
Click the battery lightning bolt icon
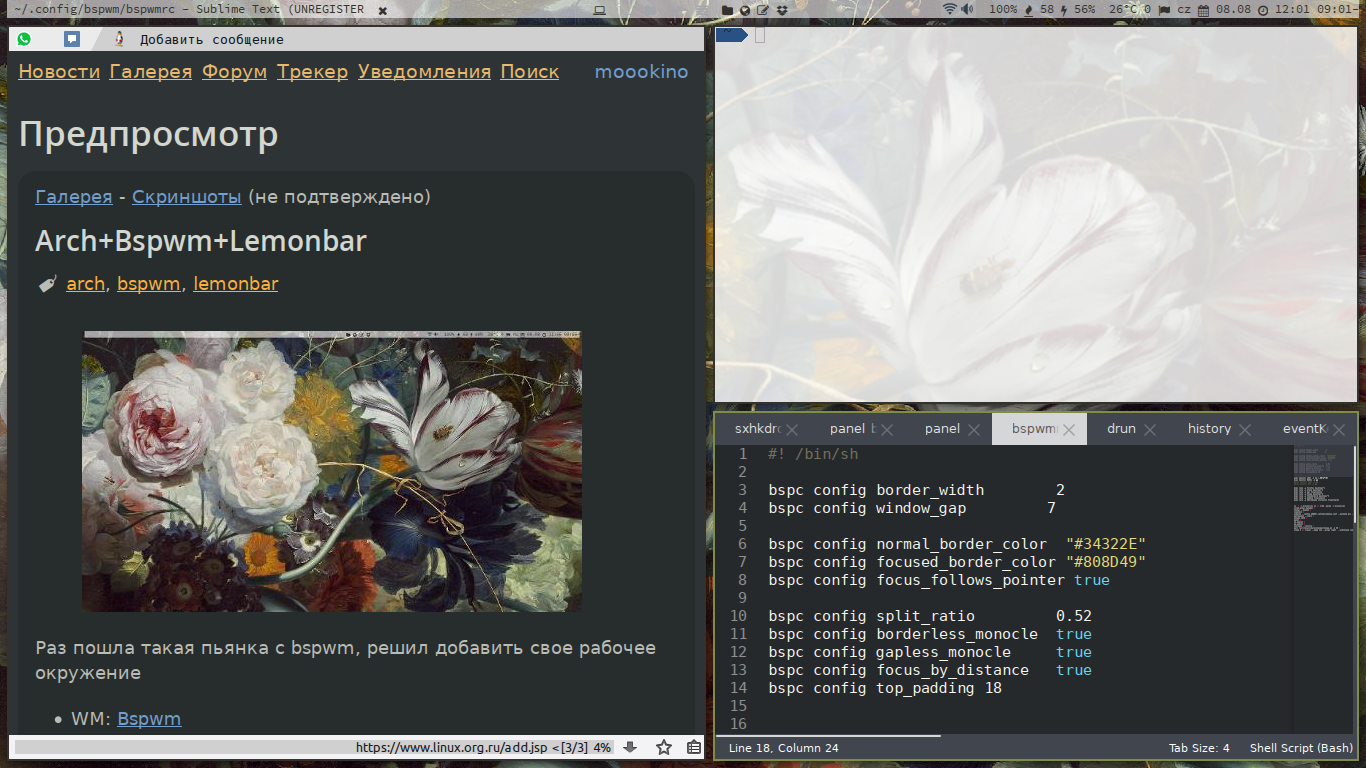1063,10
